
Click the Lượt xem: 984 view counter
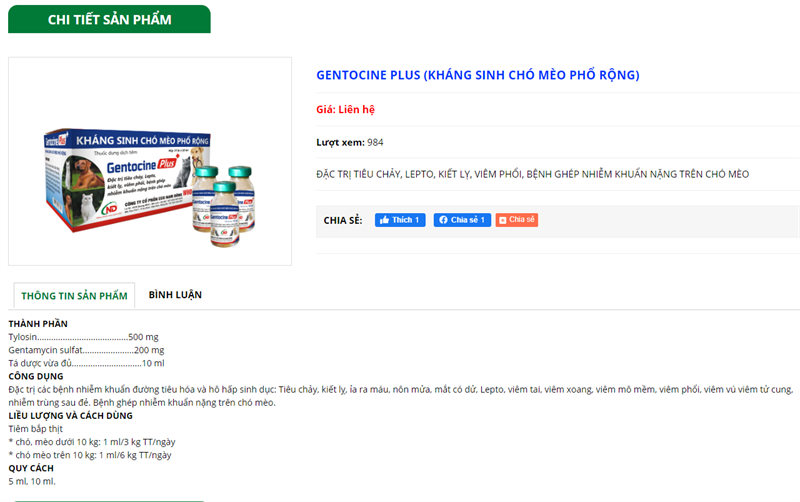point(349,142)
